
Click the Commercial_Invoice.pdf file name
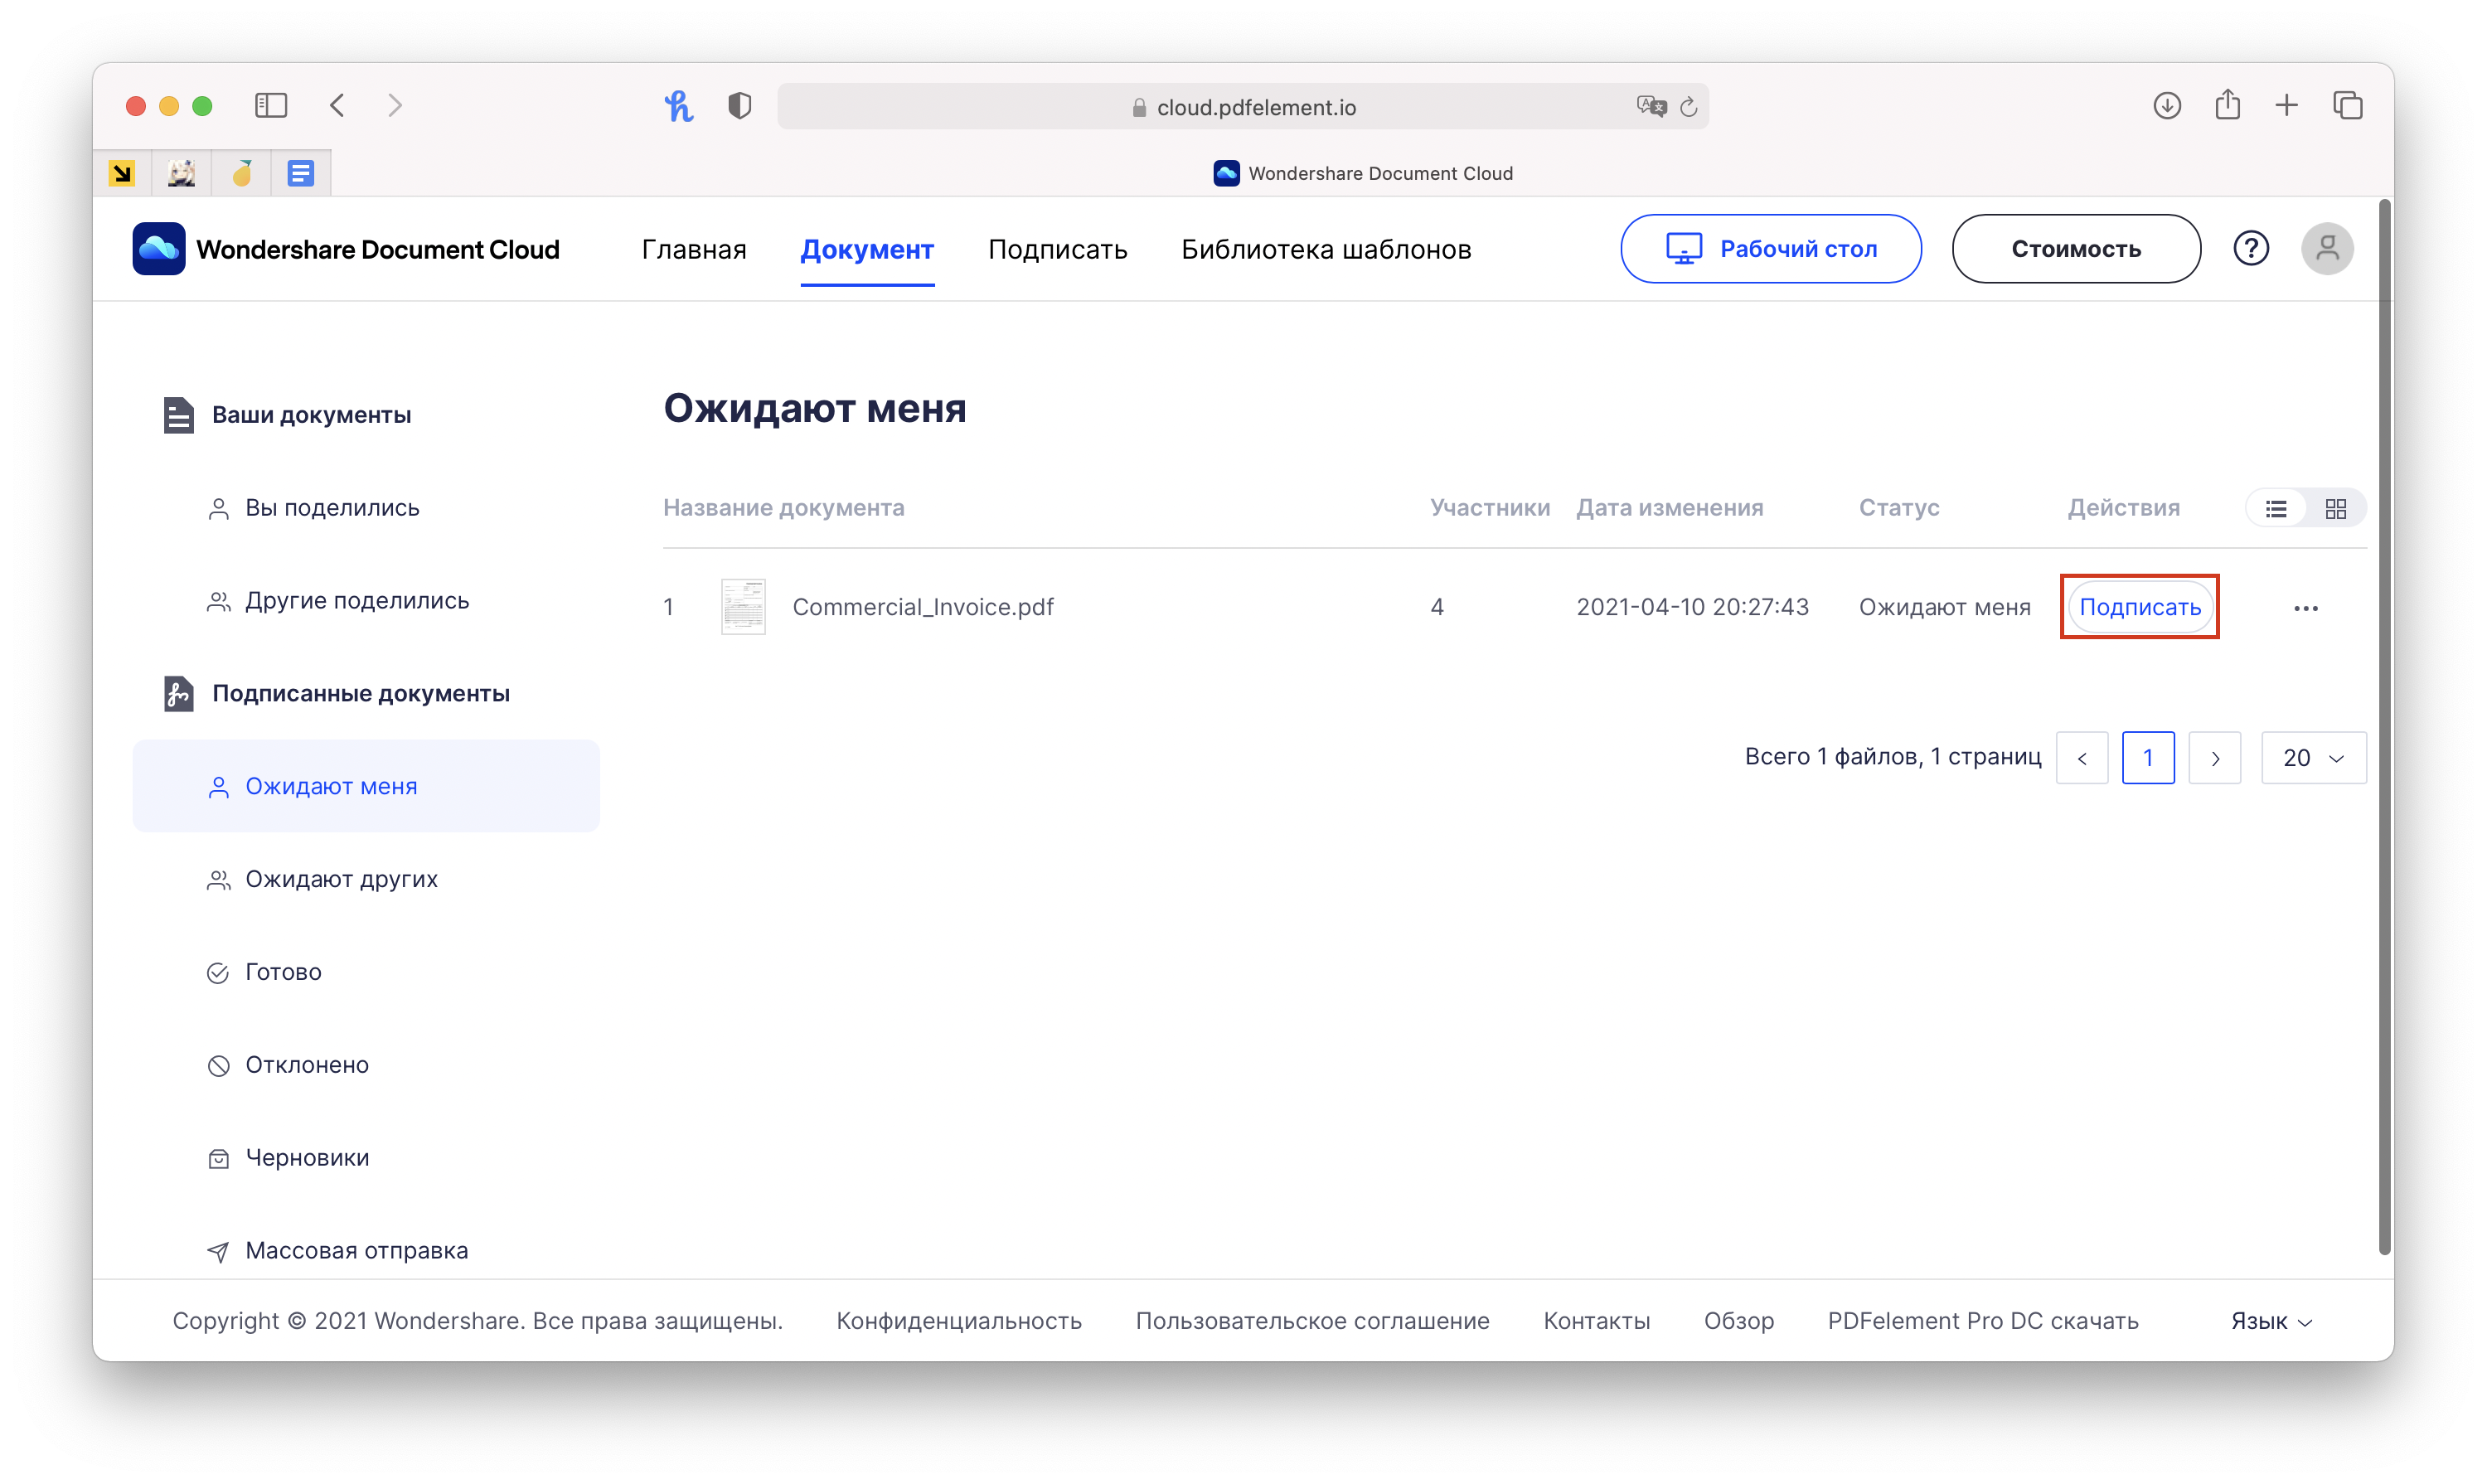pyautogui.click(x=923, y=607)
